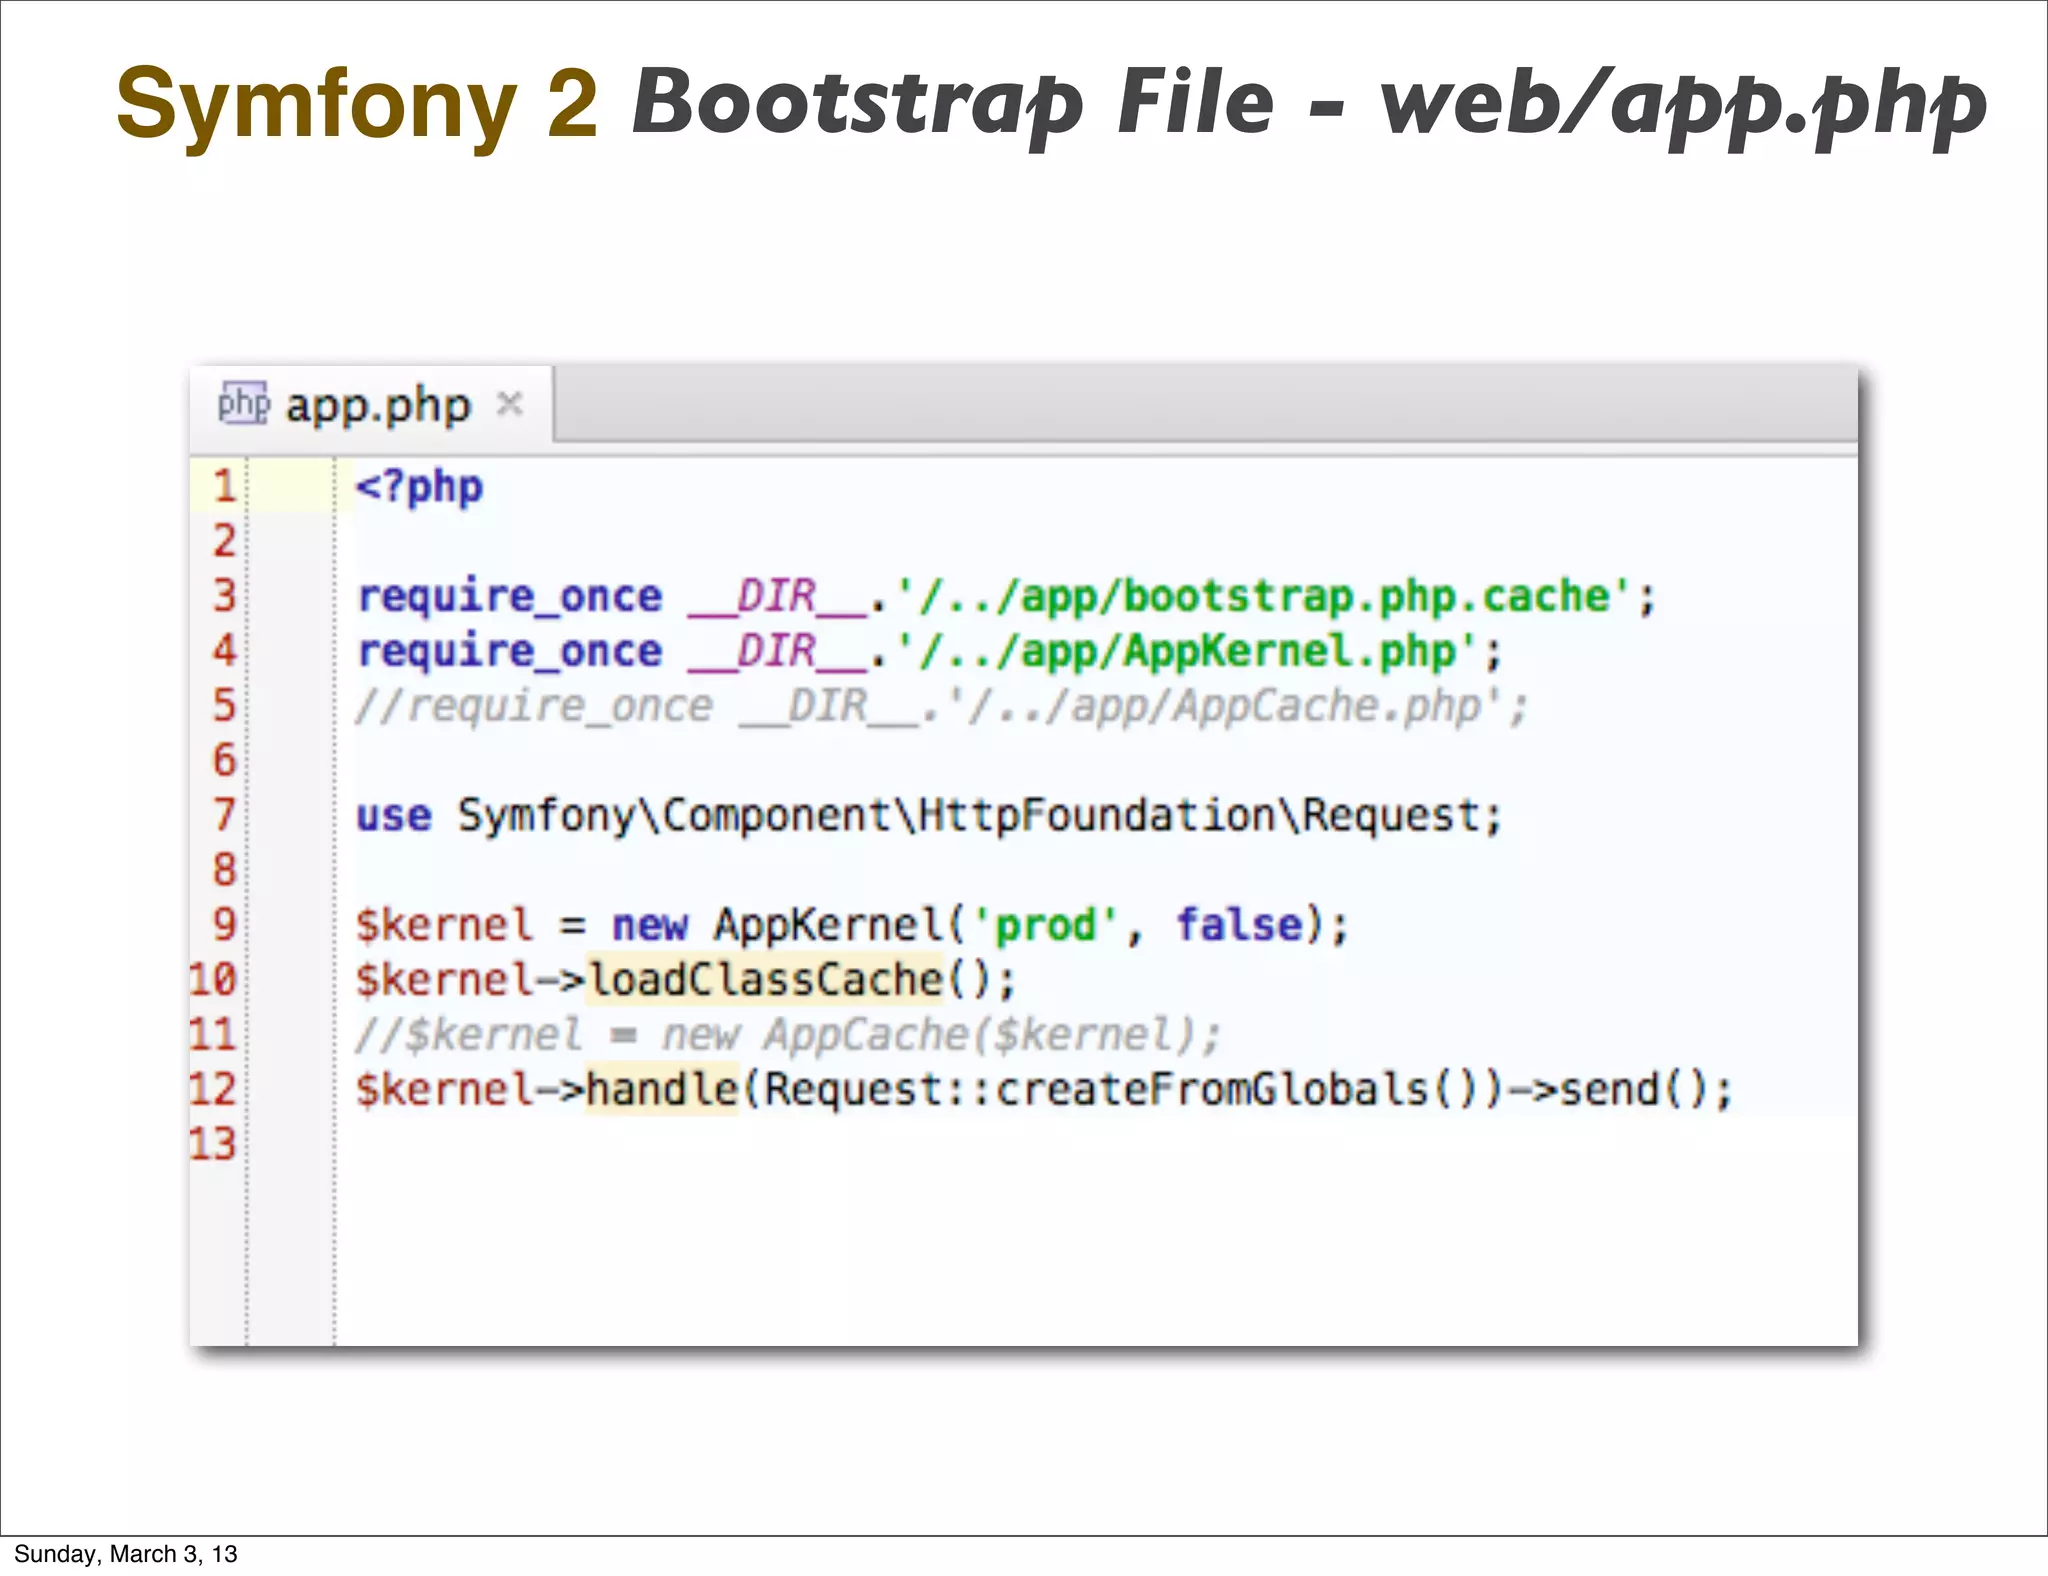Image resolution: width=2048 pixels, height=1576 pixels.
Task: Click the 'prod' string argument
Action: (1046, 925)
